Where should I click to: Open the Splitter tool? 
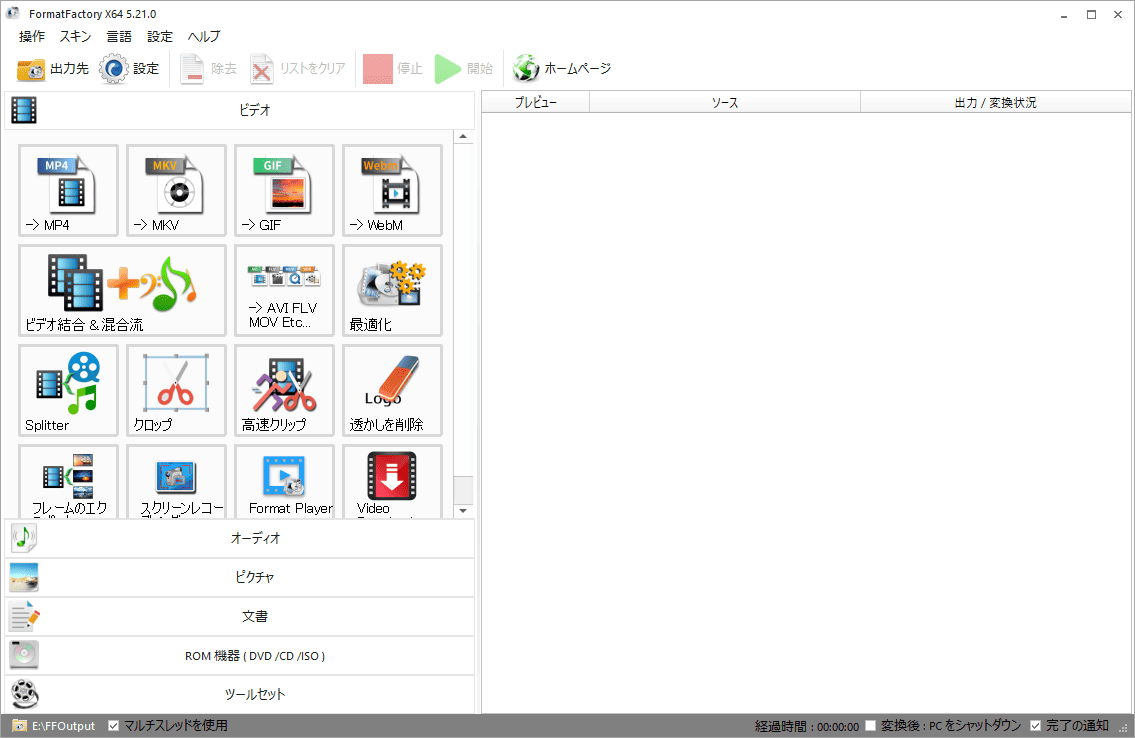click(x=68, y=390)
